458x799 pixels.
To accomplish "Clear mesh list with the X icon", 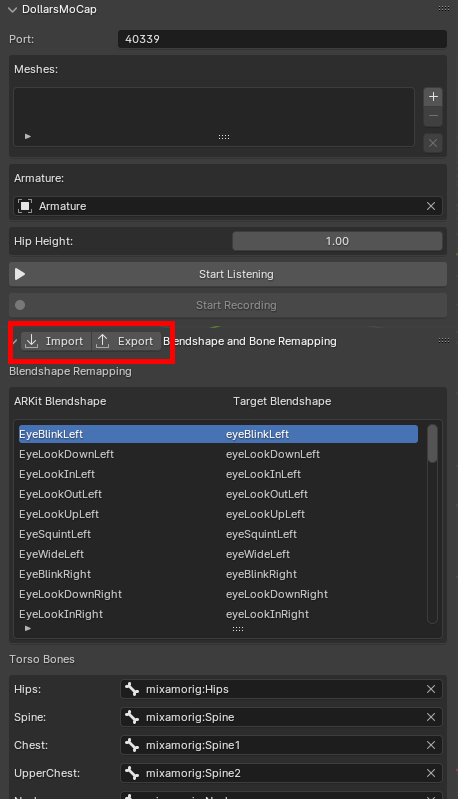I will click(433, 143).
